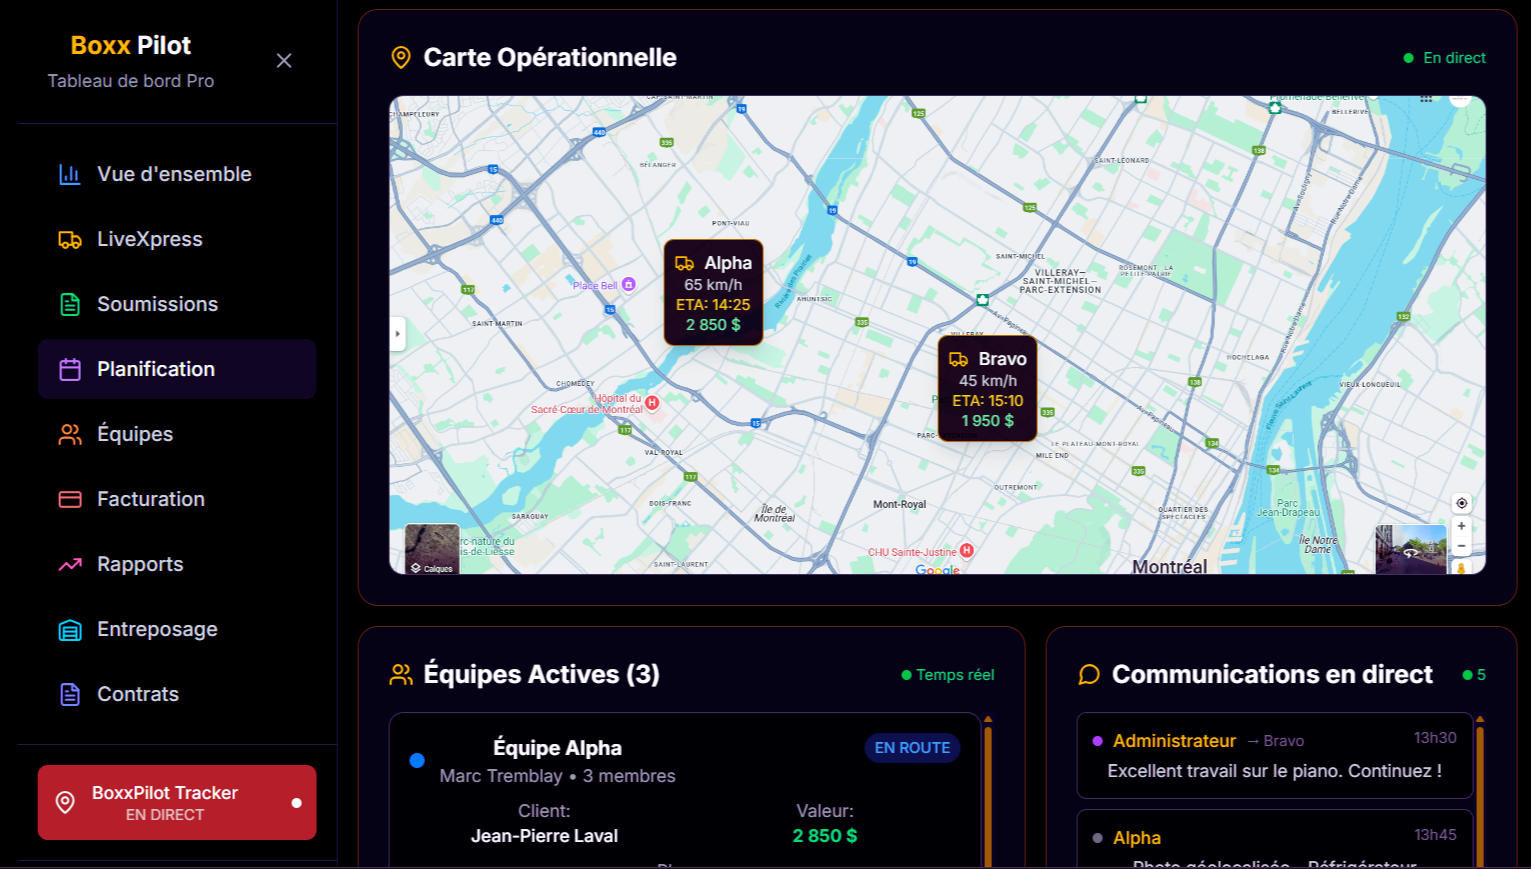
Task: Zoom in on the map with plus
Action: click(1462, 526)
